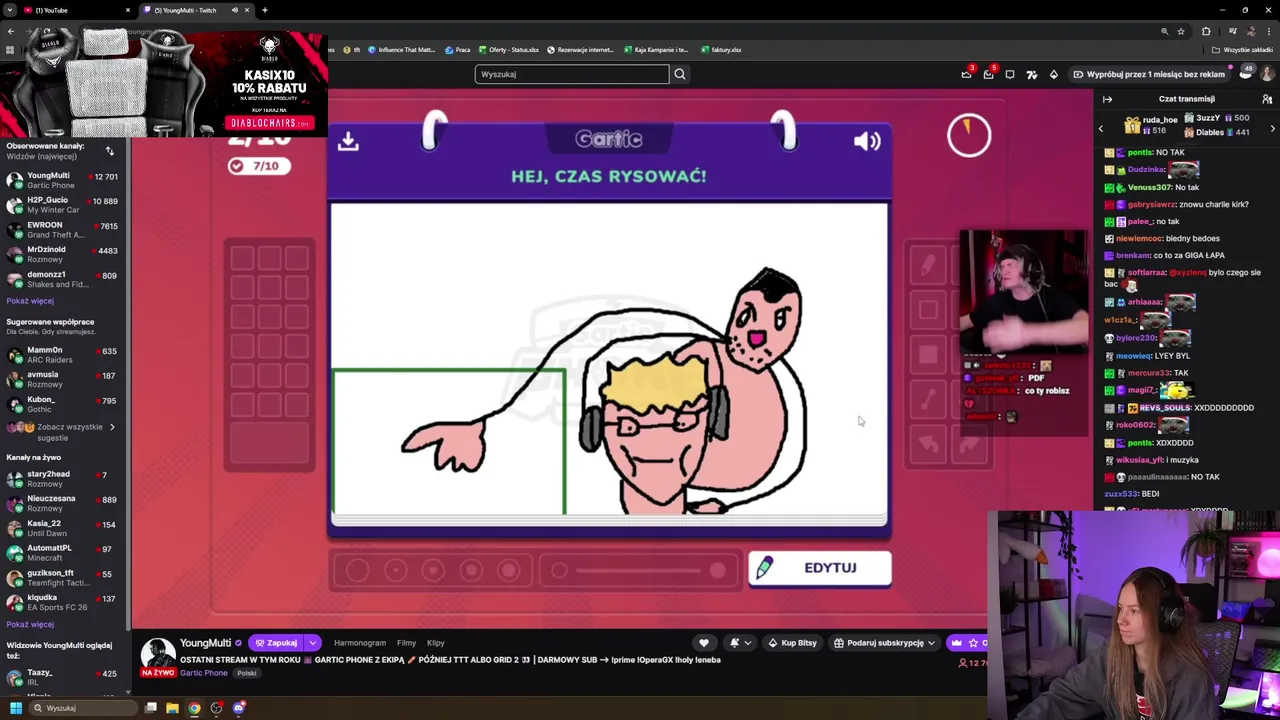Open new browser tab

[265, 10]
